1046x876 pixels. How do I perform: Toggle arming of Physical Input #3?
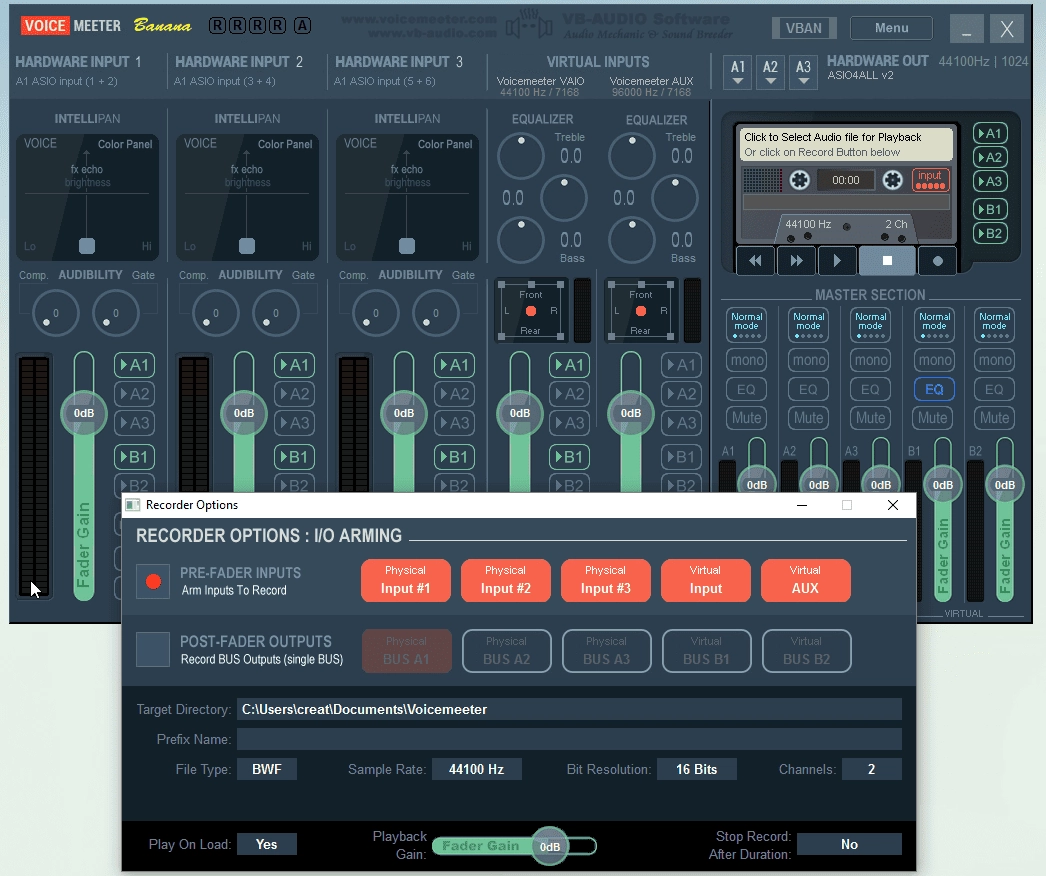point(606,580)
